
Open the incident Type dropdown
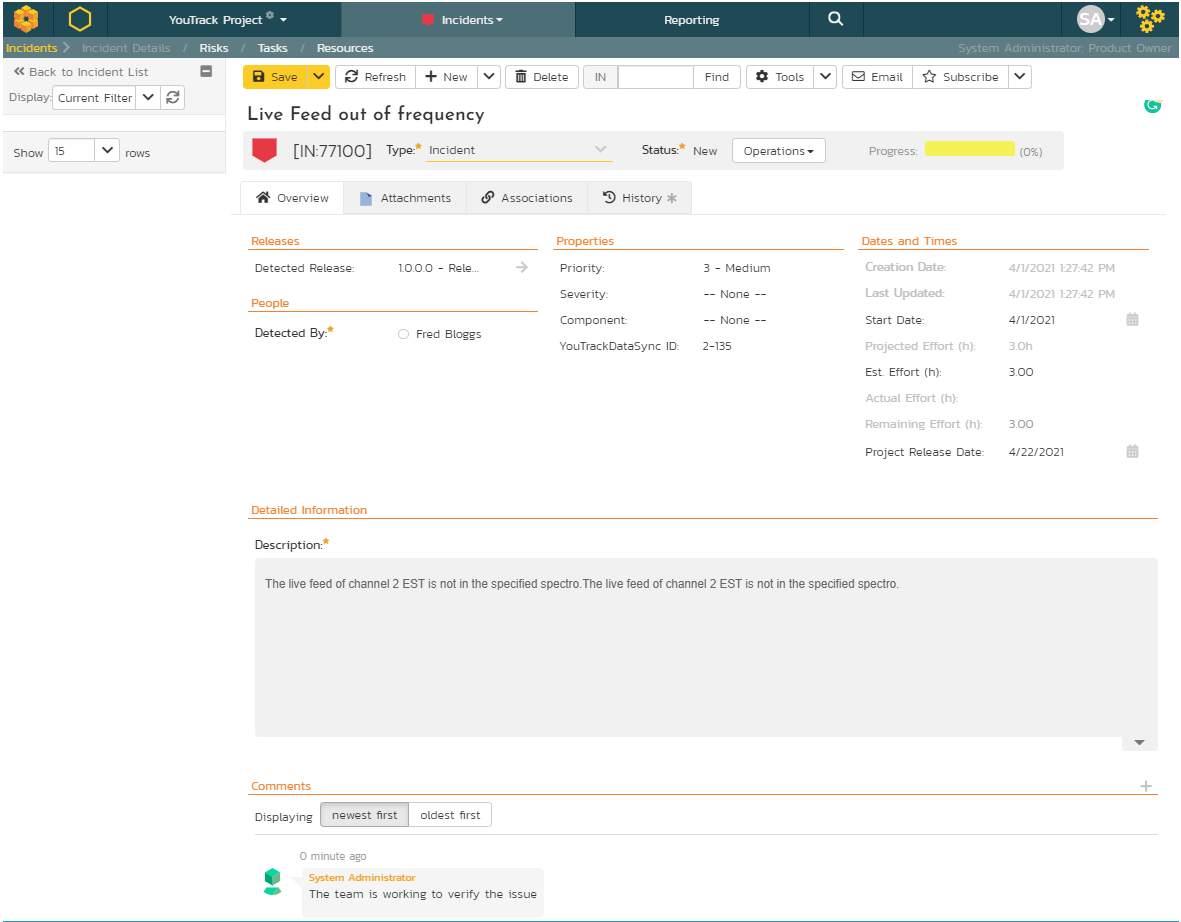click(518, 150)
